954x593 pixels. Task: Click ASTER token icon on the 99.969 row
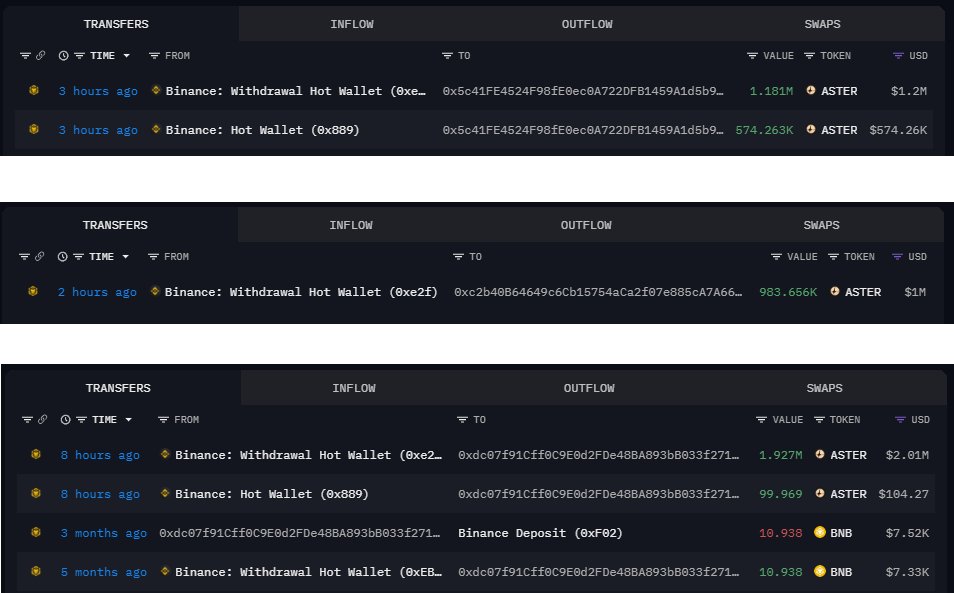click(820, 493)
